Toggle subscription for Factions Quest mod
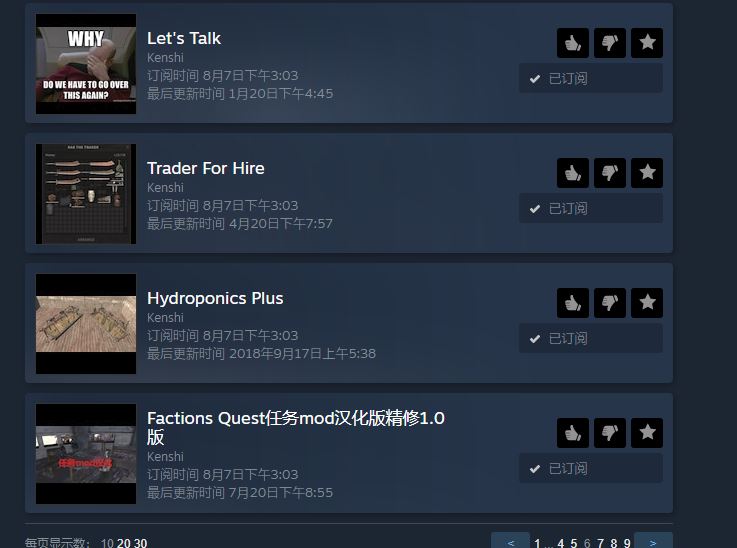This screenshot has height=548, width=737. click(591, 468)
